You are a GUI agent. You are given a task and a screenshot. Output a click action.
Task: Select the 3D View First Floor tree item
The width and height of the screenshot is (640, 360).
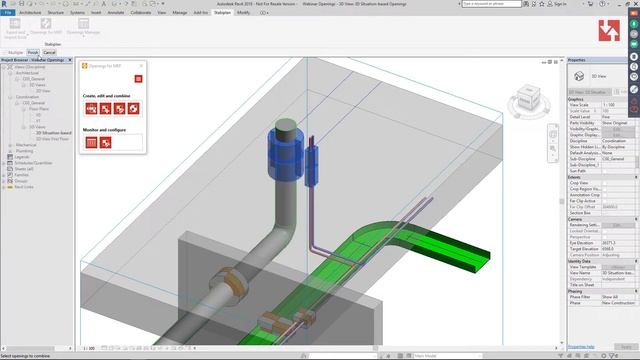52,139
